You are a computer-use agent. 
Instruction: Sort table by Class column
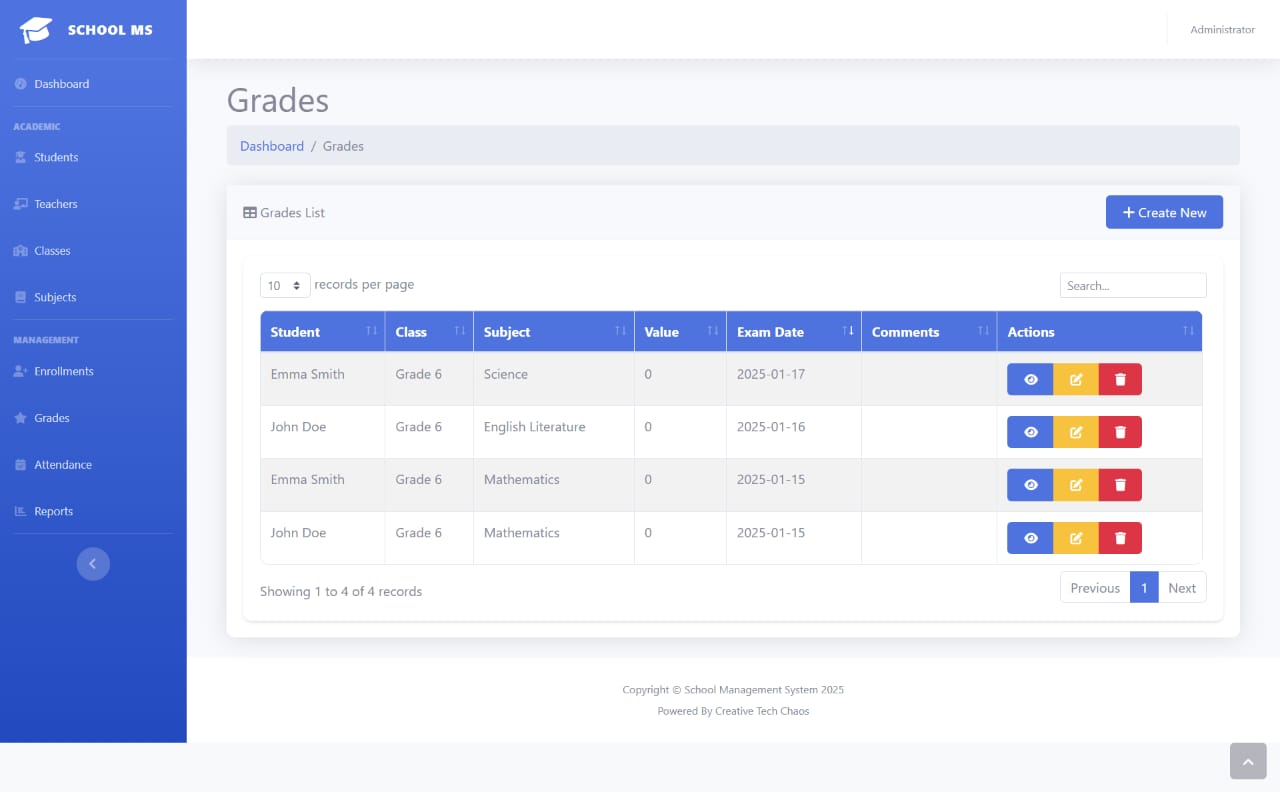[x=429, y=332]
